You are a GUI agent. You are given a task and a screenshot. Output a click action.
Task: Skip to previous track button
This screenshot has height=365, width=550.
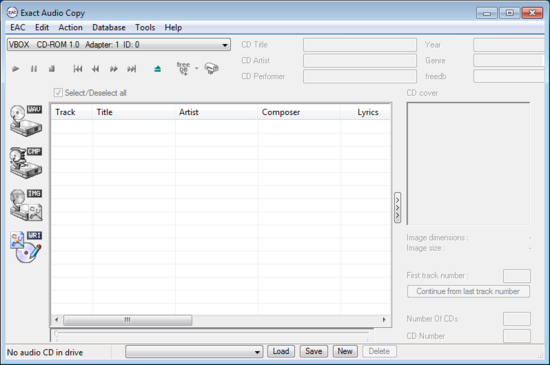(x=78, y=69)
